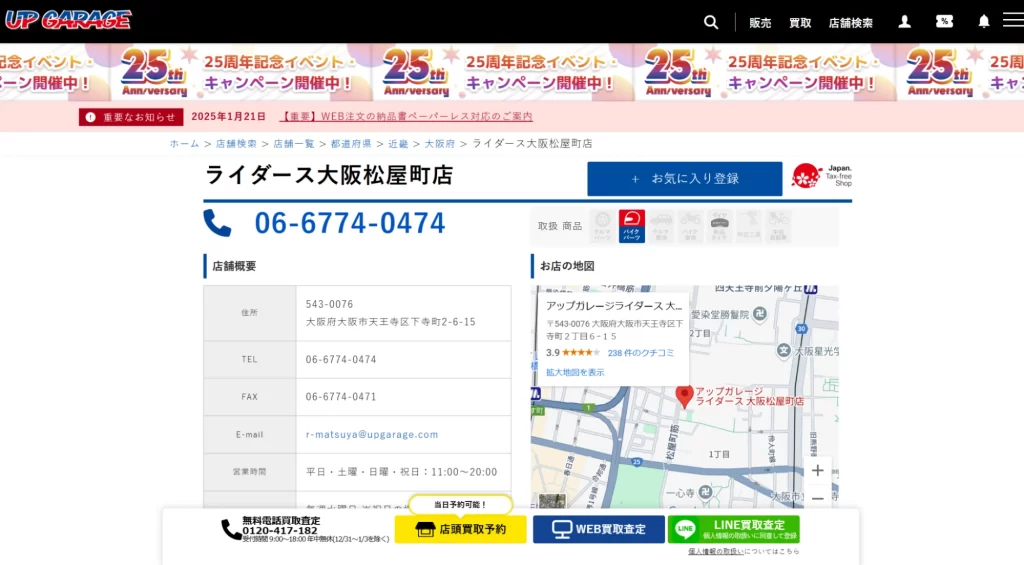Click the notification bell icon

click(984, 22)
